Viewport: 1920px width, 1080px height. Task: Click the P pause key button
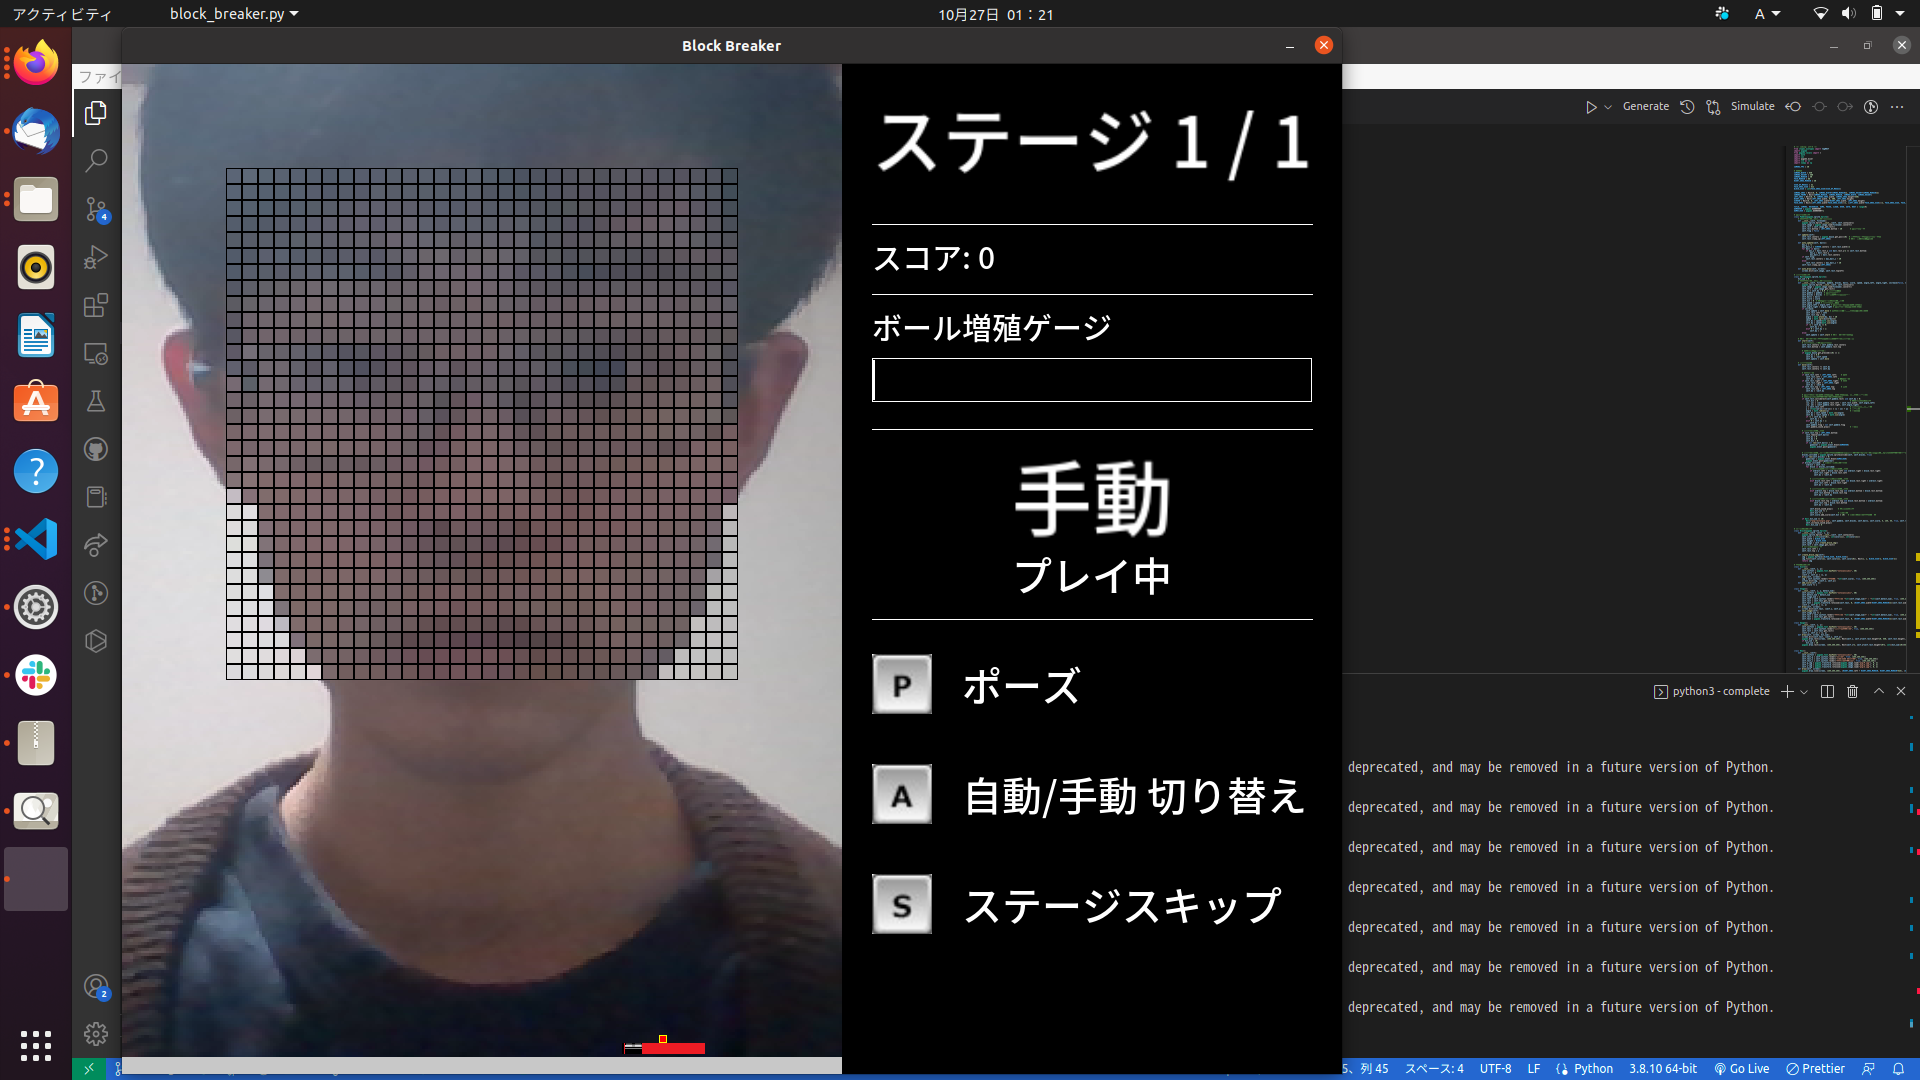pos(901,685)
